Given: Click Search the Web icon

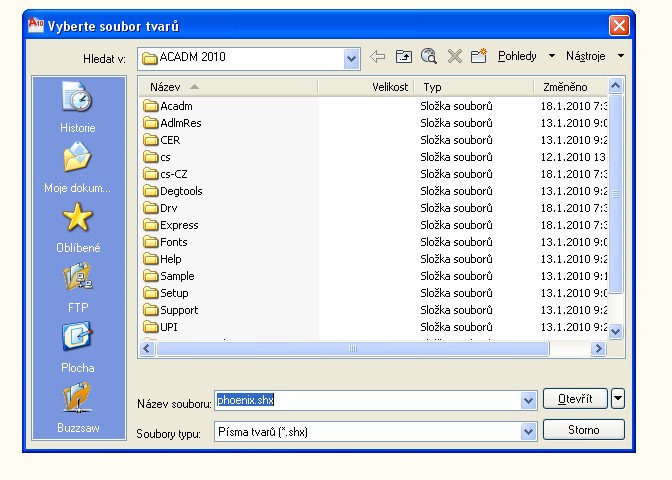Looking at the screenshot, I should click(x=429, y=57).
